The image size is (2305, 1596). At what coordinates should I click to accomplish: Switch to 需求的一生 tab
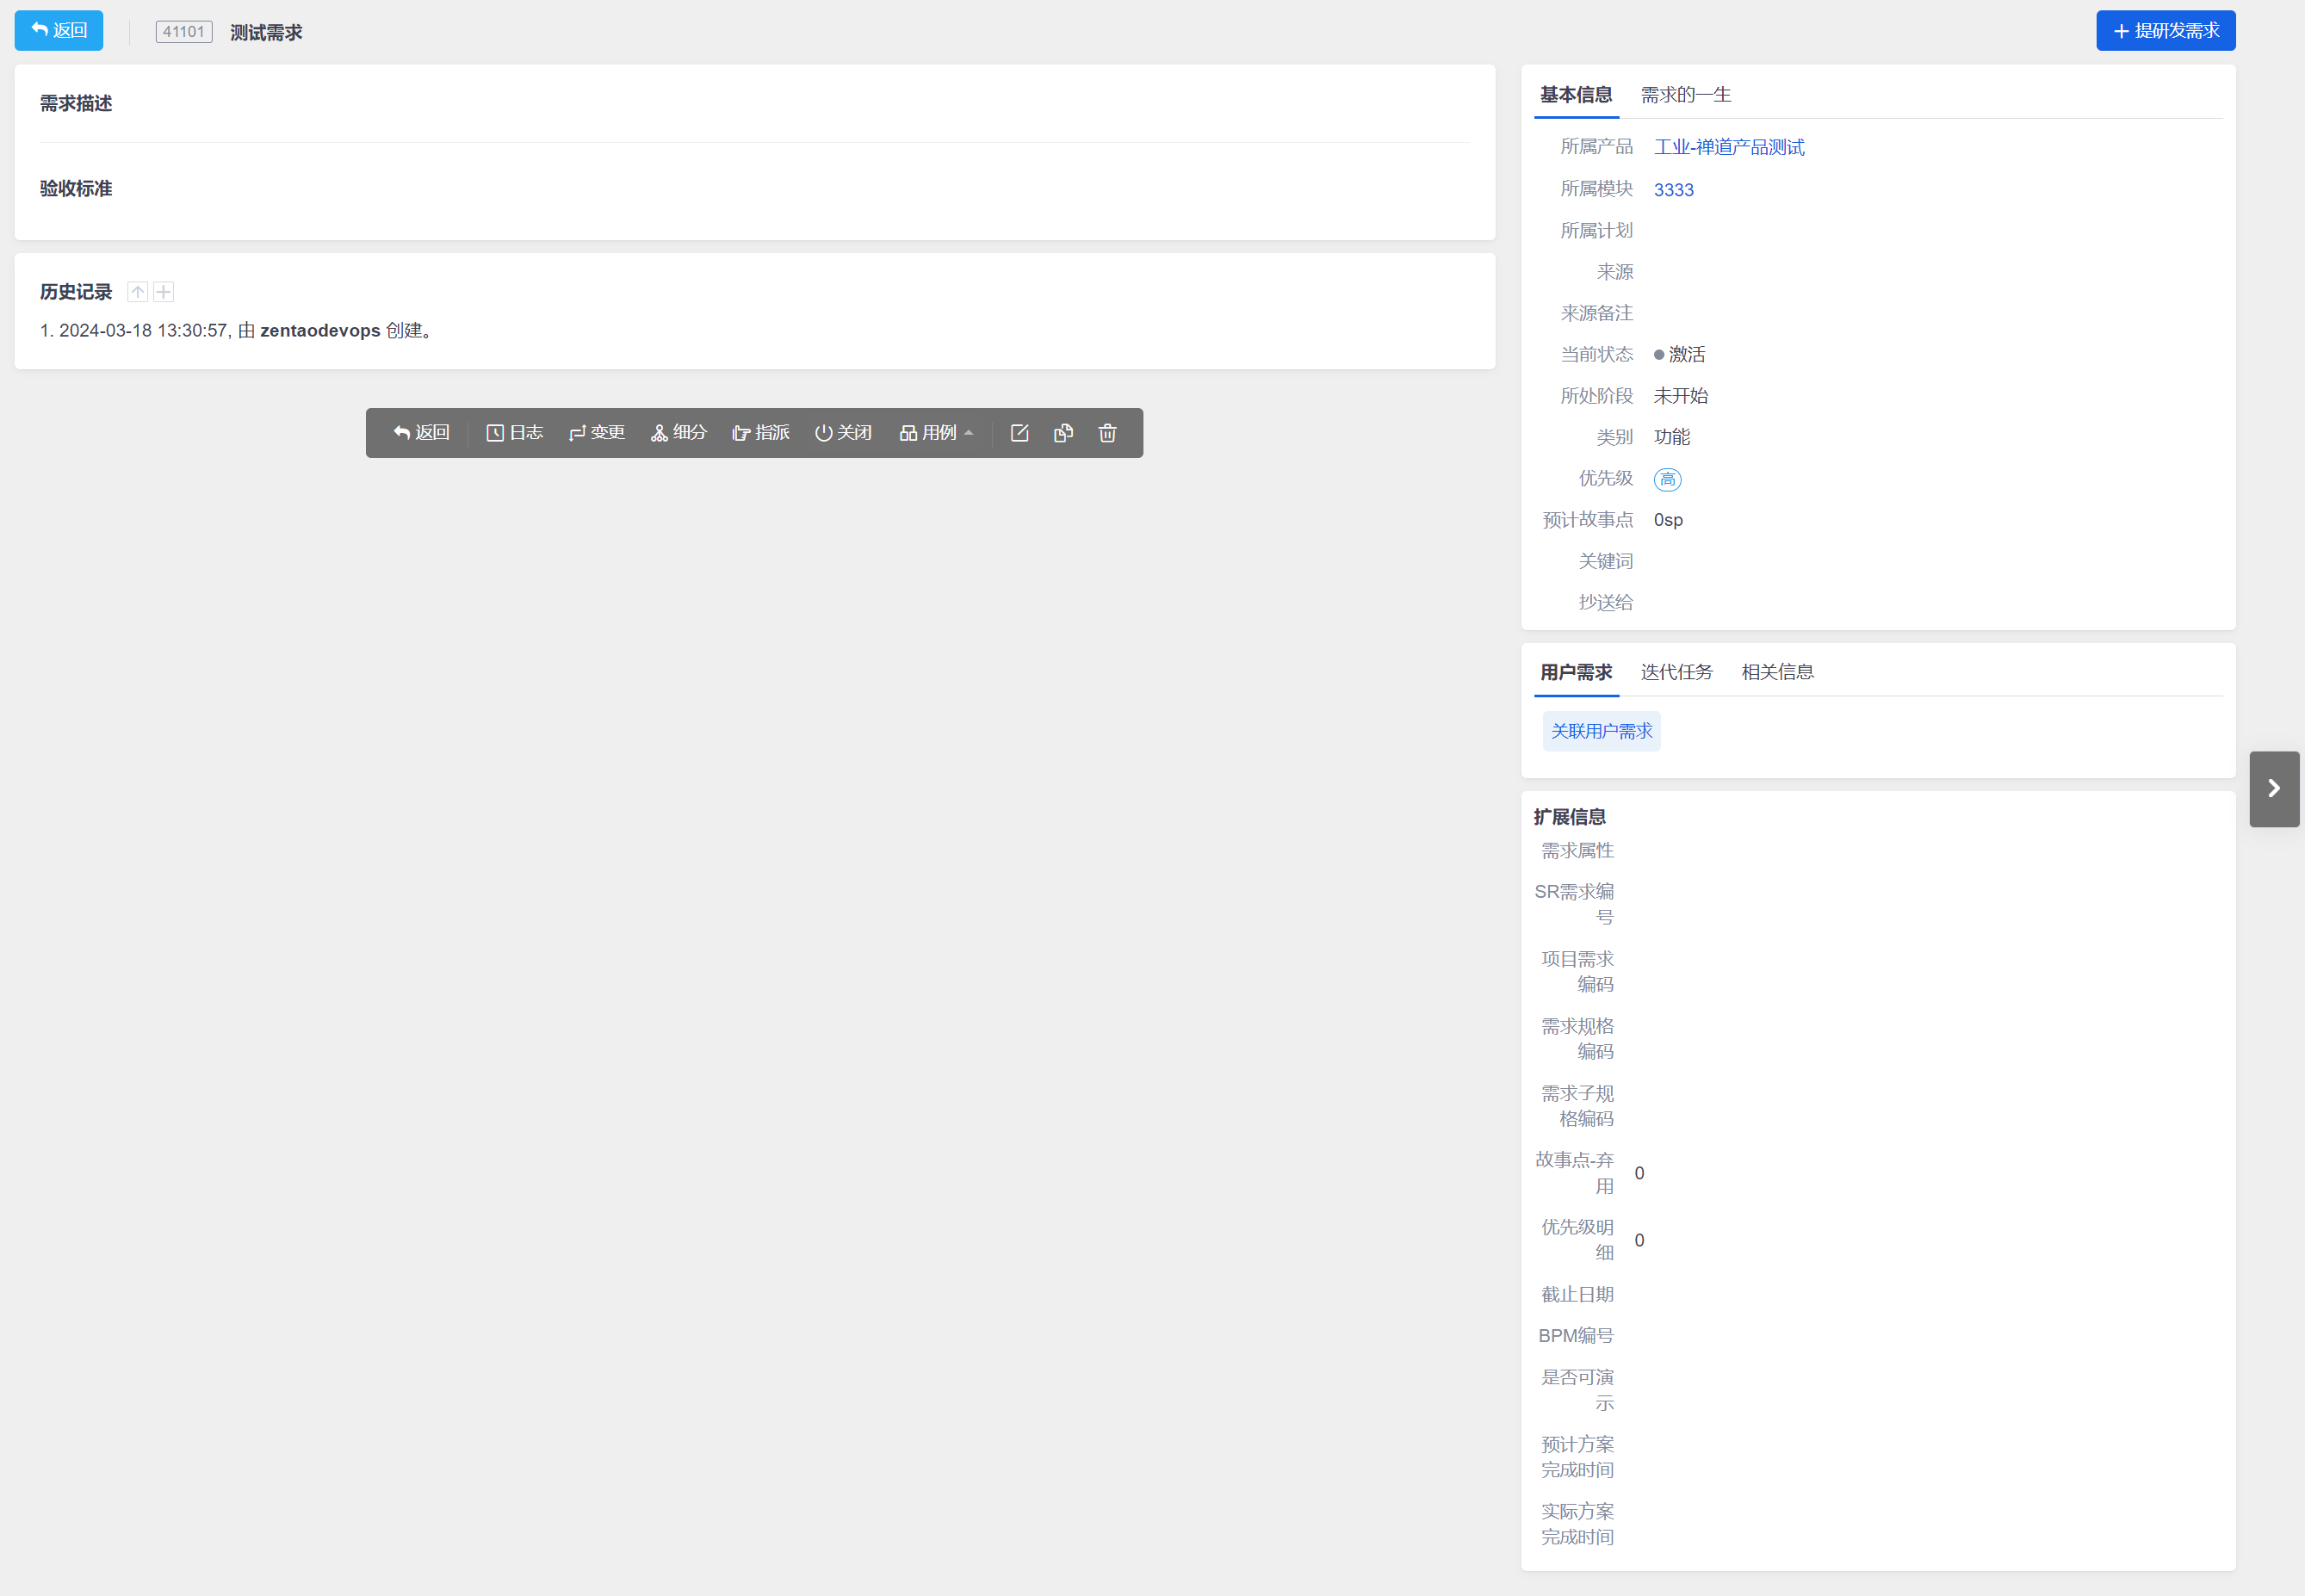[x=1685, y=95]
